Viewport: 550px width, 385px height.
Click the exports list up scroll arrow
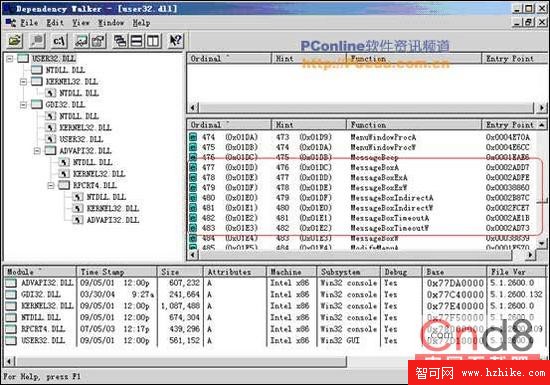[542, 125]
